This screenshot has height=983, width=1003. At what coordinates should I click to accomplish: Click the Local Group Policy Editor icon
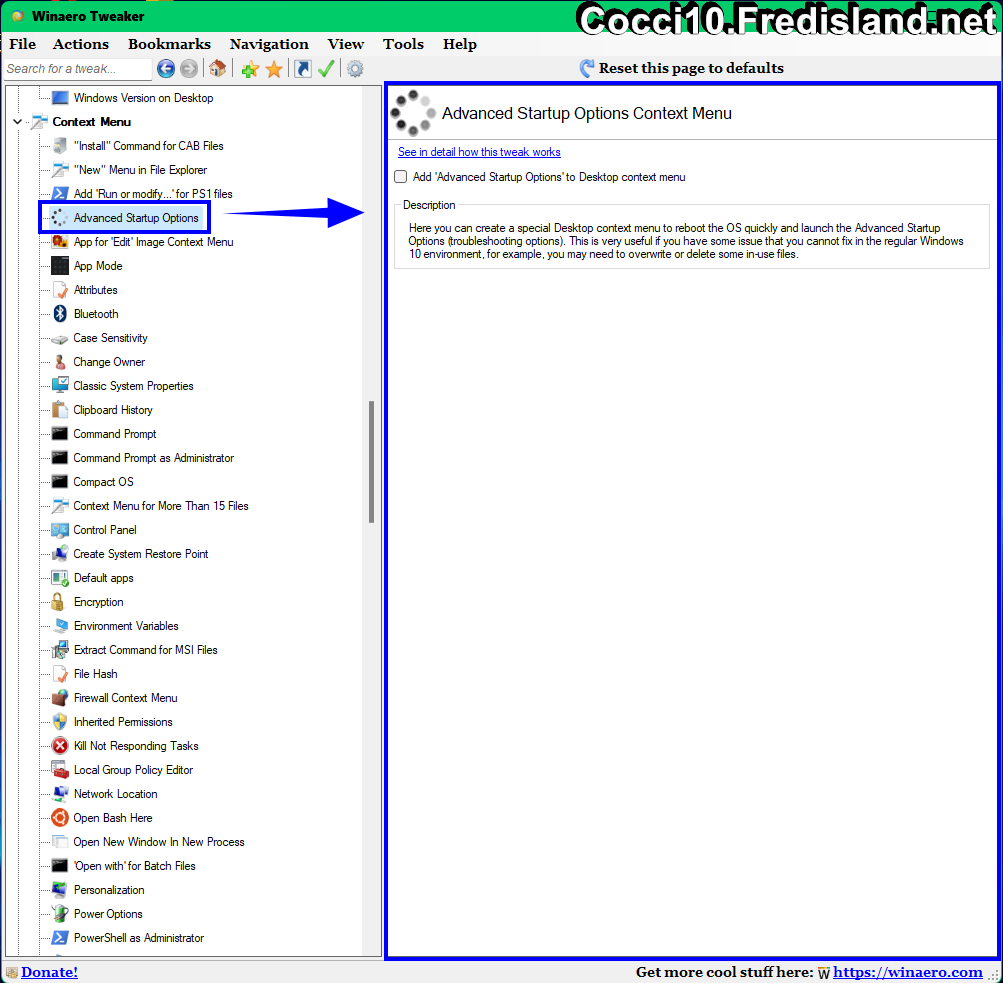click(x=60, y=769)
